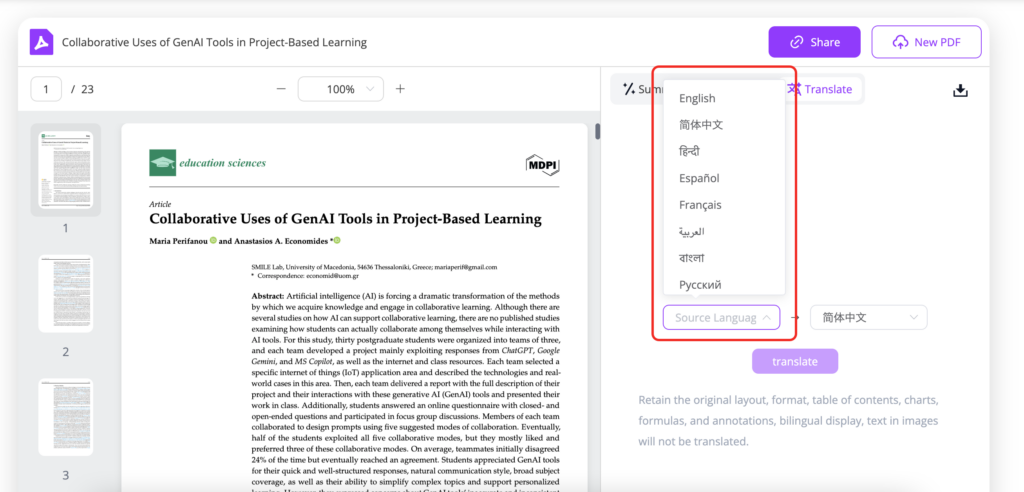Collapse the Source Language dropdown
This screenshot has width=1024, height=492.
coord(722,318)
